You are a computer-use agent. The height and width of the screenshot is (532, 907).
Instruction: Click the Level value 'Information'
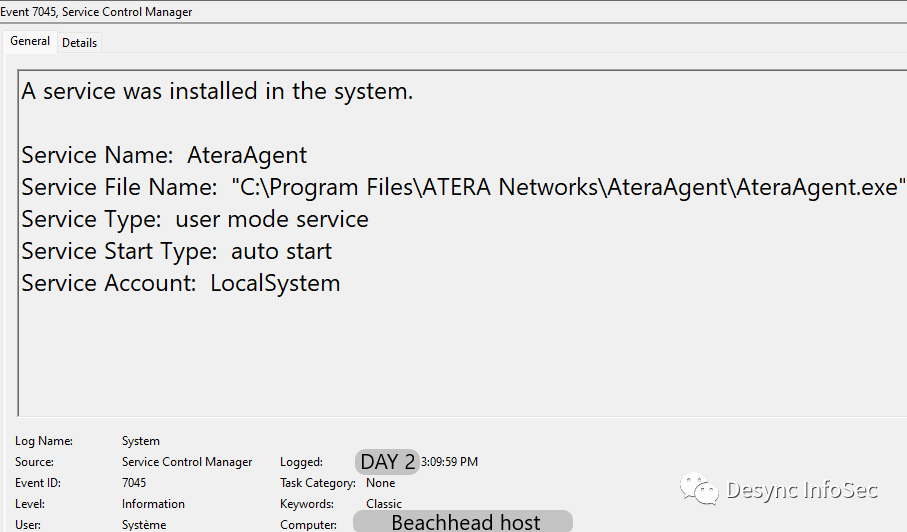tap(153, 504)
